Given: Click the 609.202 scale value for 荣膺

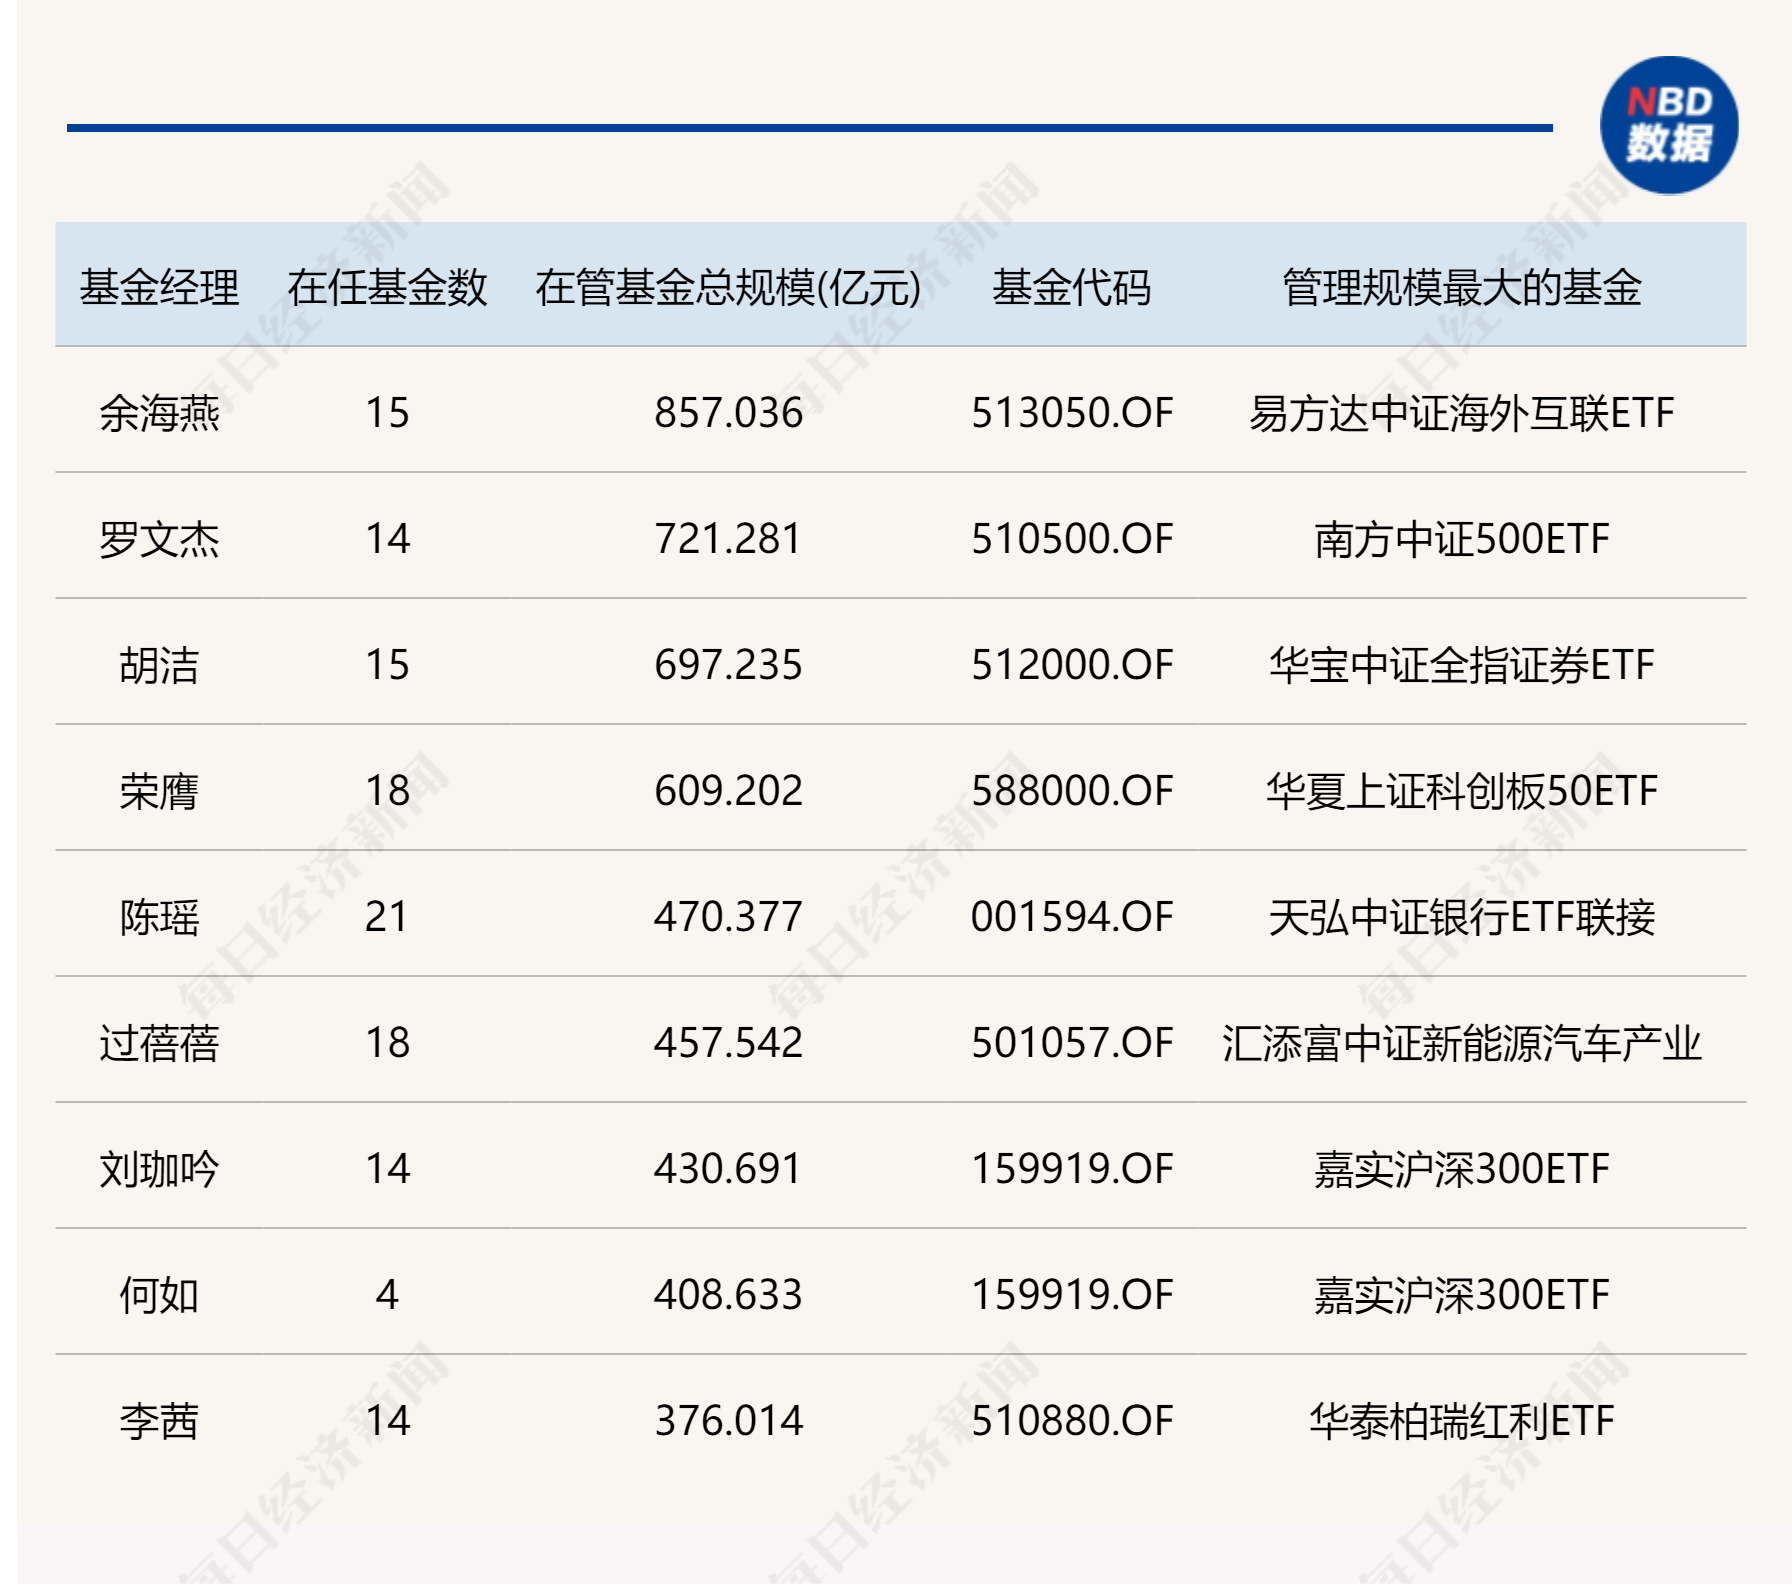Looking at the screenshot, I should (728, 791).
